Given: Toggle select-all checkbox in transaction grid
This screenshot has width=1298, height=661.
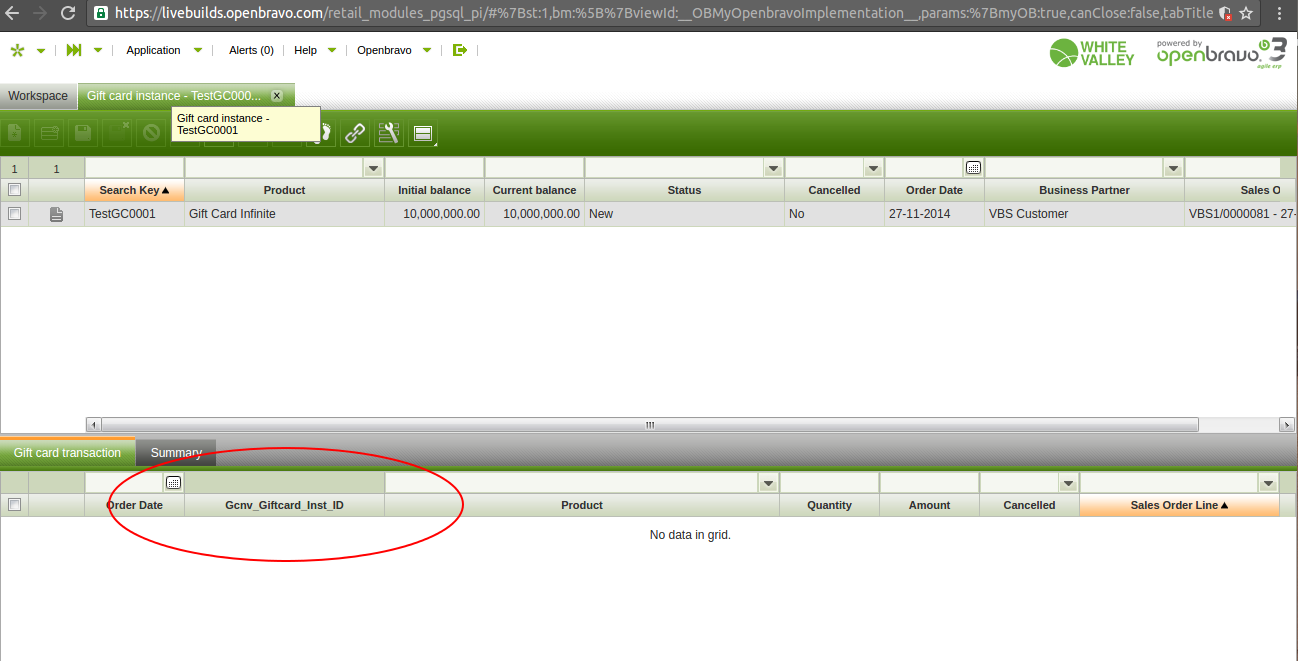Looking at the screenshot, I should pos(14,505).
